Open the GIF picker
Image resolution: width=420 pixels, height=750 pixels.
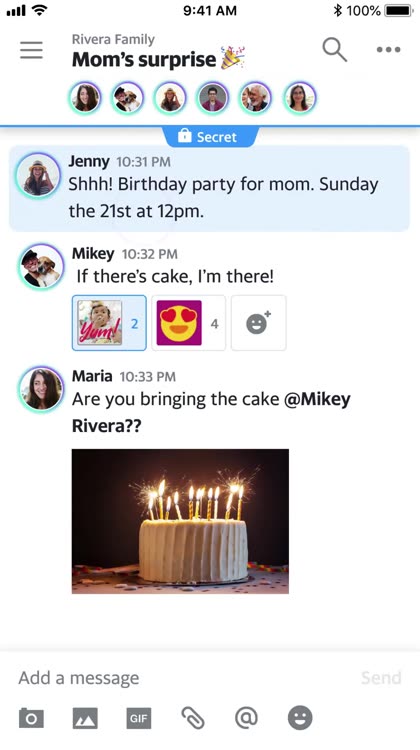(139, 718)
